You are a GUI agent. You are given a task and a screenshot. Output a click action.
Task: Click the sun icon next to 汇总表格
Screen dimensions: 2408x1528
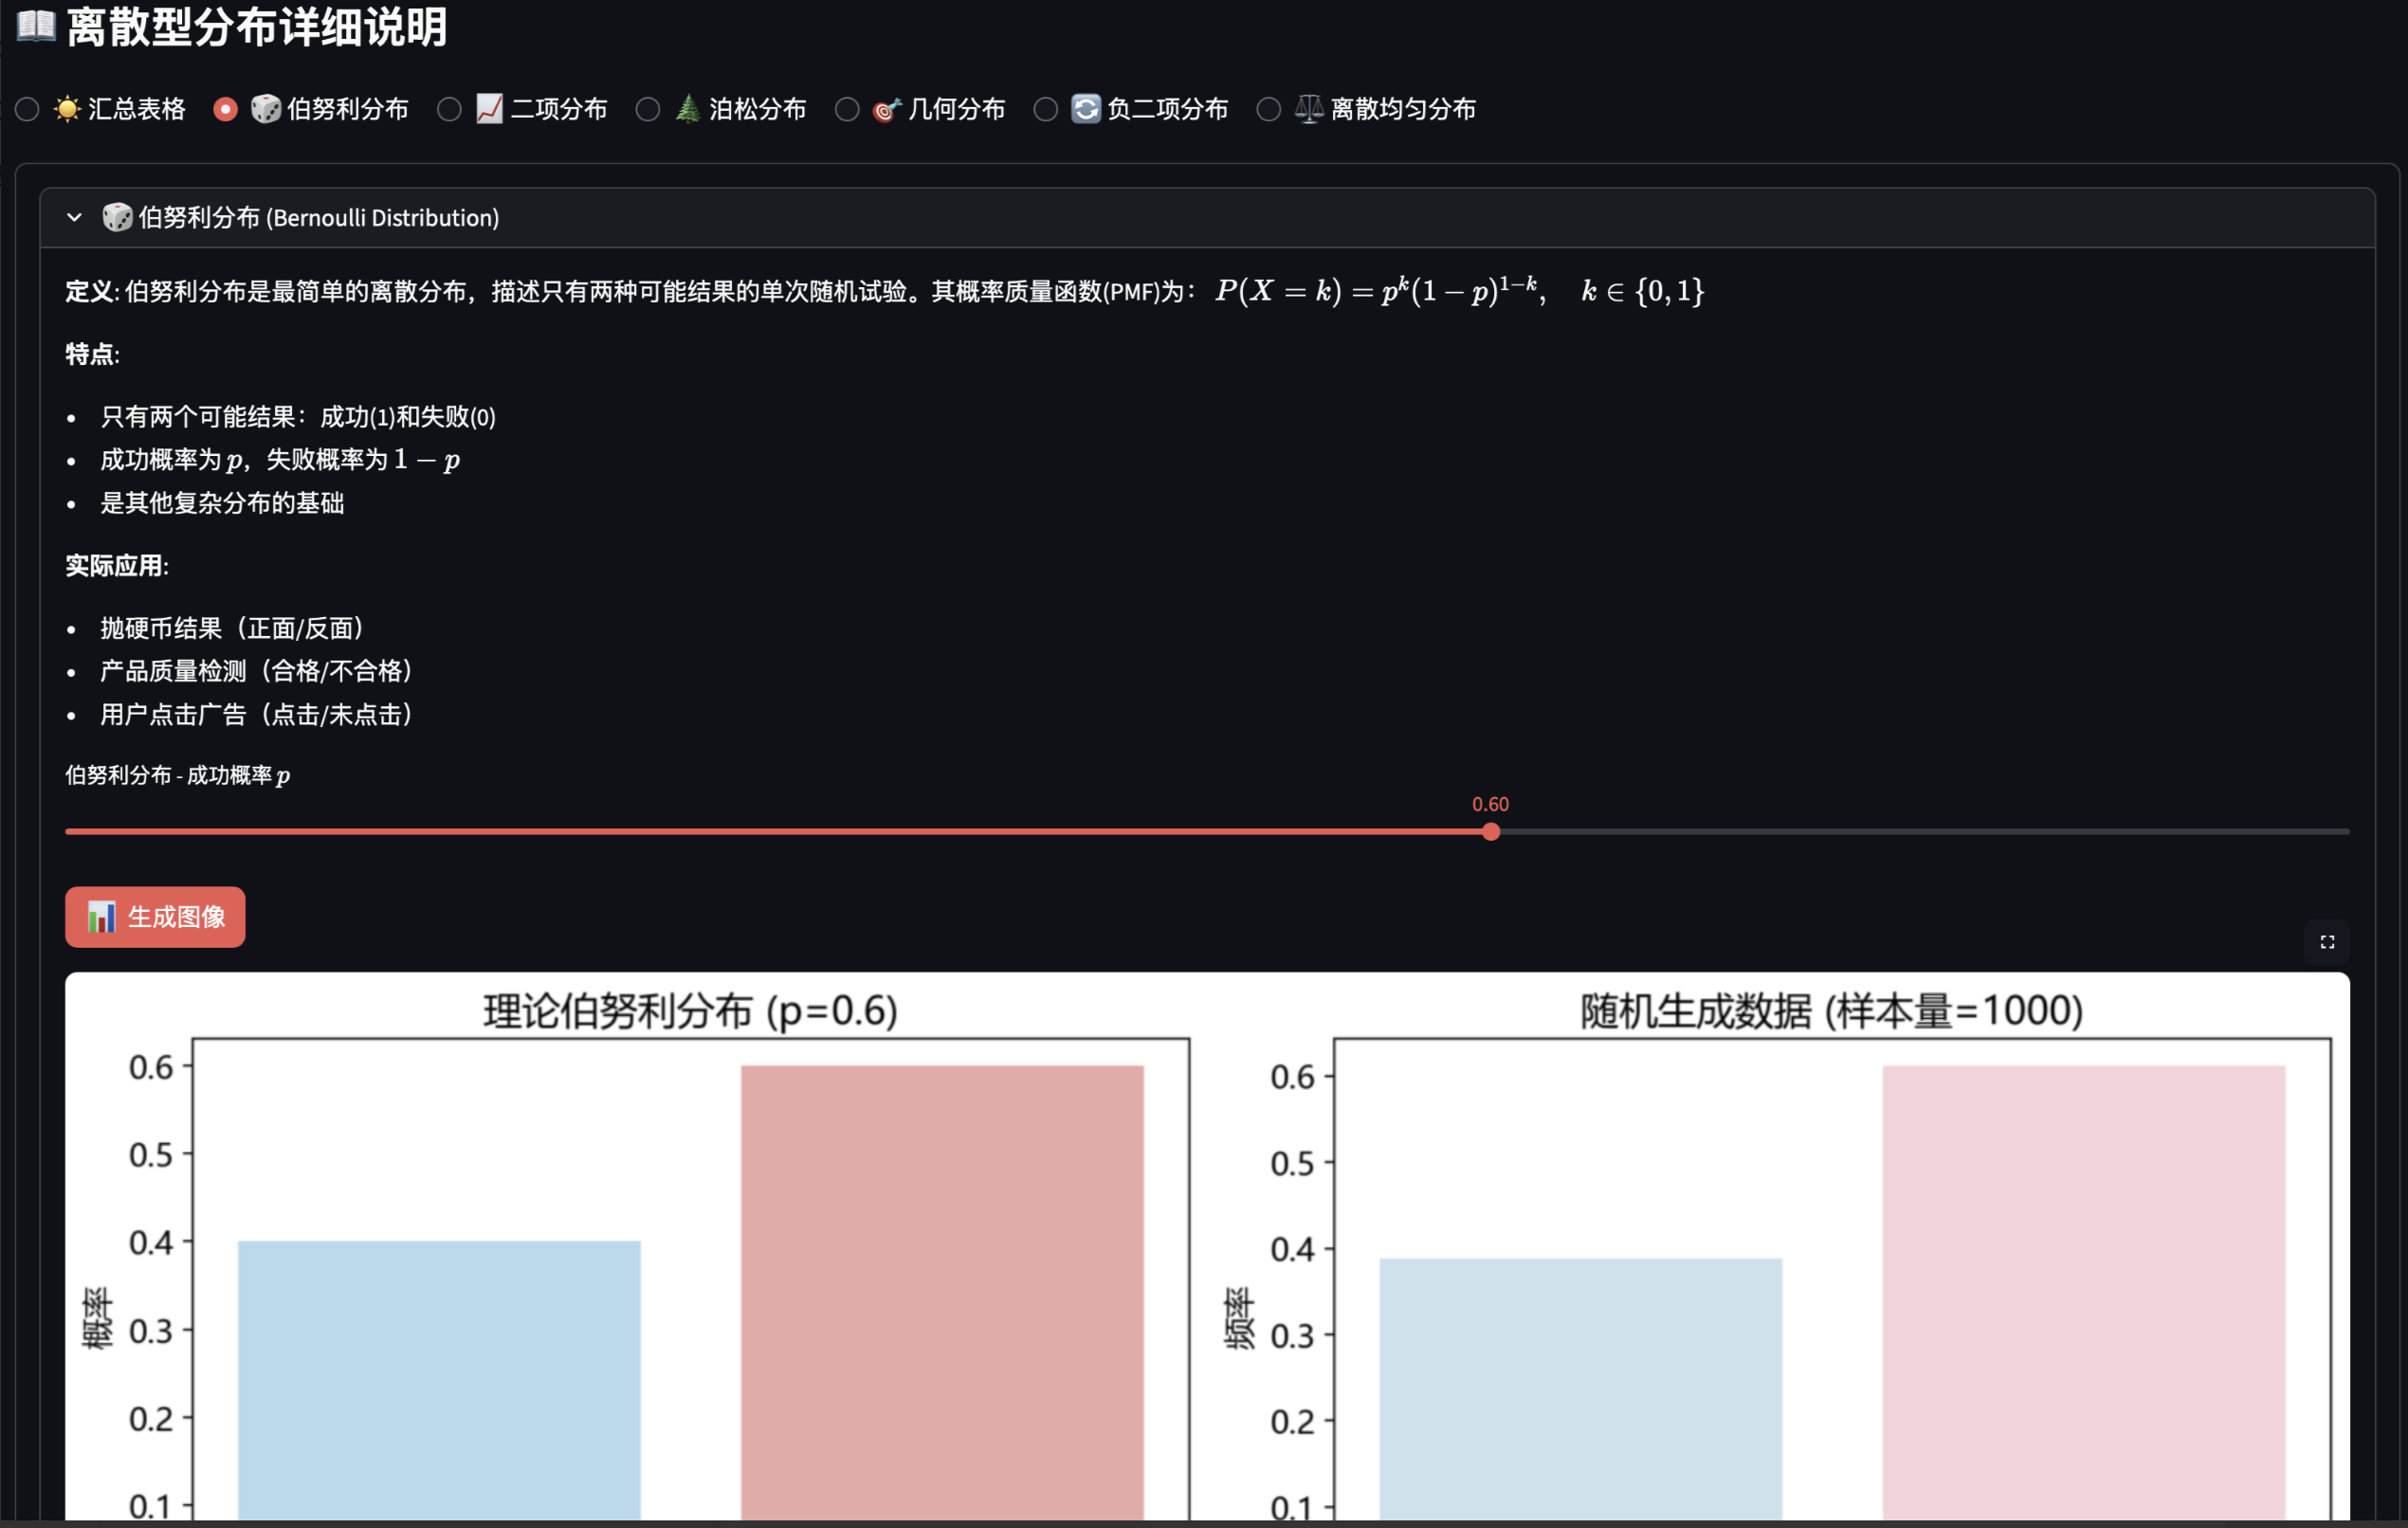pos(66,109)
